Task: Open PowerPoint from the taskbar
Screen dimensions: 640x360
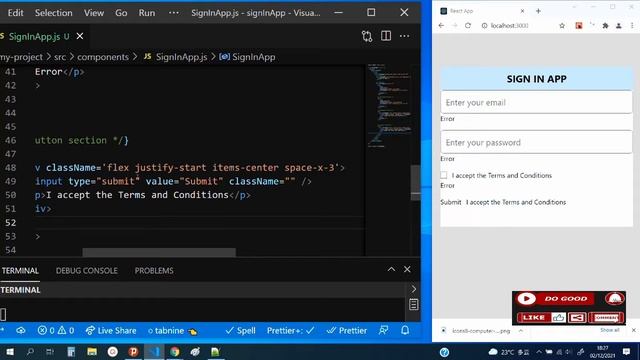Action: 133,351
